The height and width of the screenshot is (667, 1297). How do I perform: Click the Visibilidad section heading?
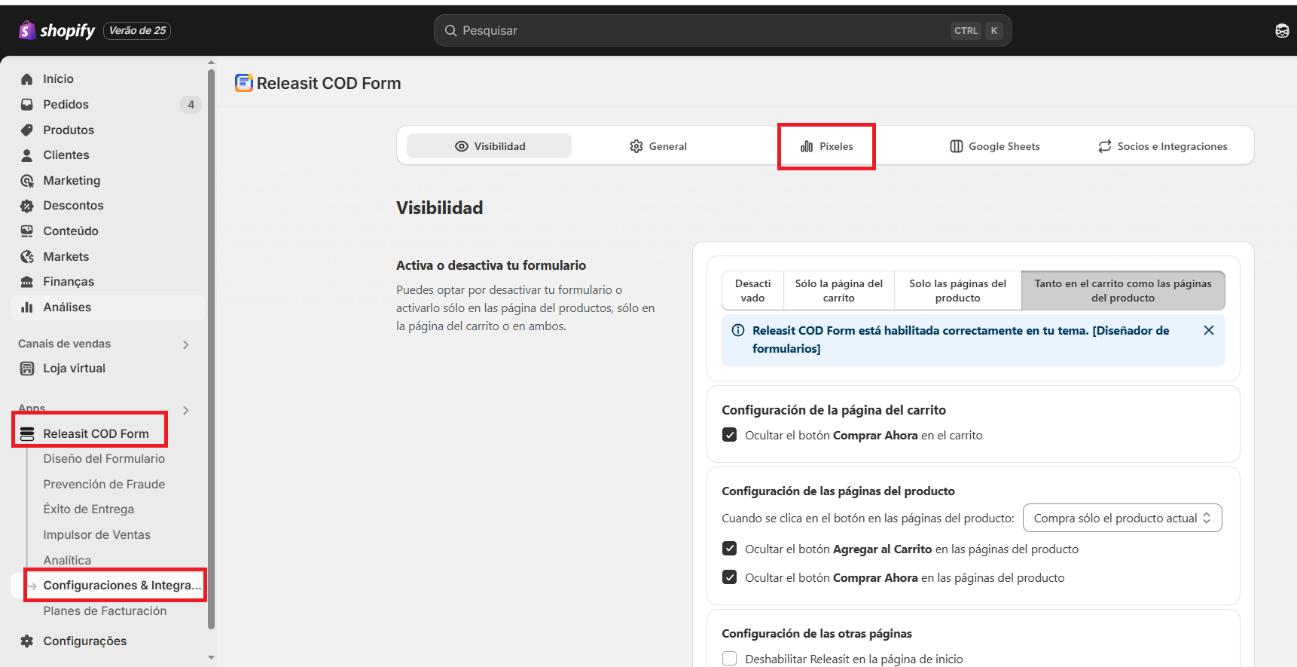click(x=440, y=208)
